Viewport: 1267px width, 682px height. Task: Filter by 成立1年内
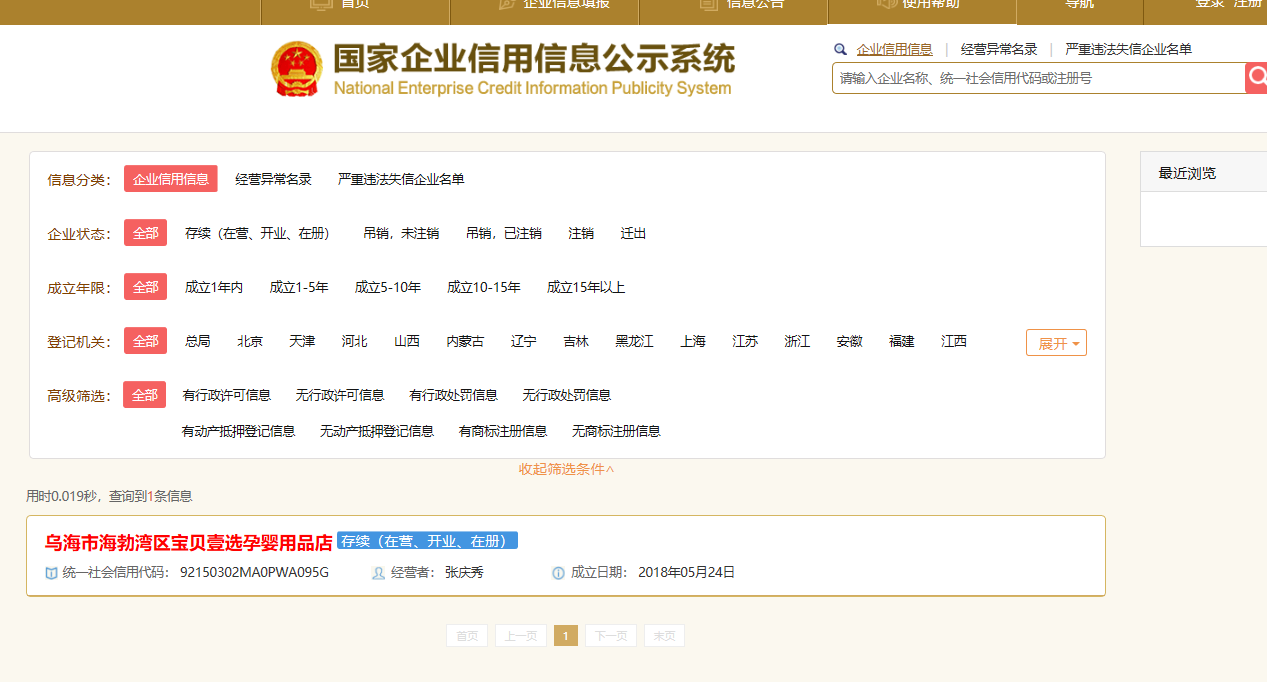(214, 287)
